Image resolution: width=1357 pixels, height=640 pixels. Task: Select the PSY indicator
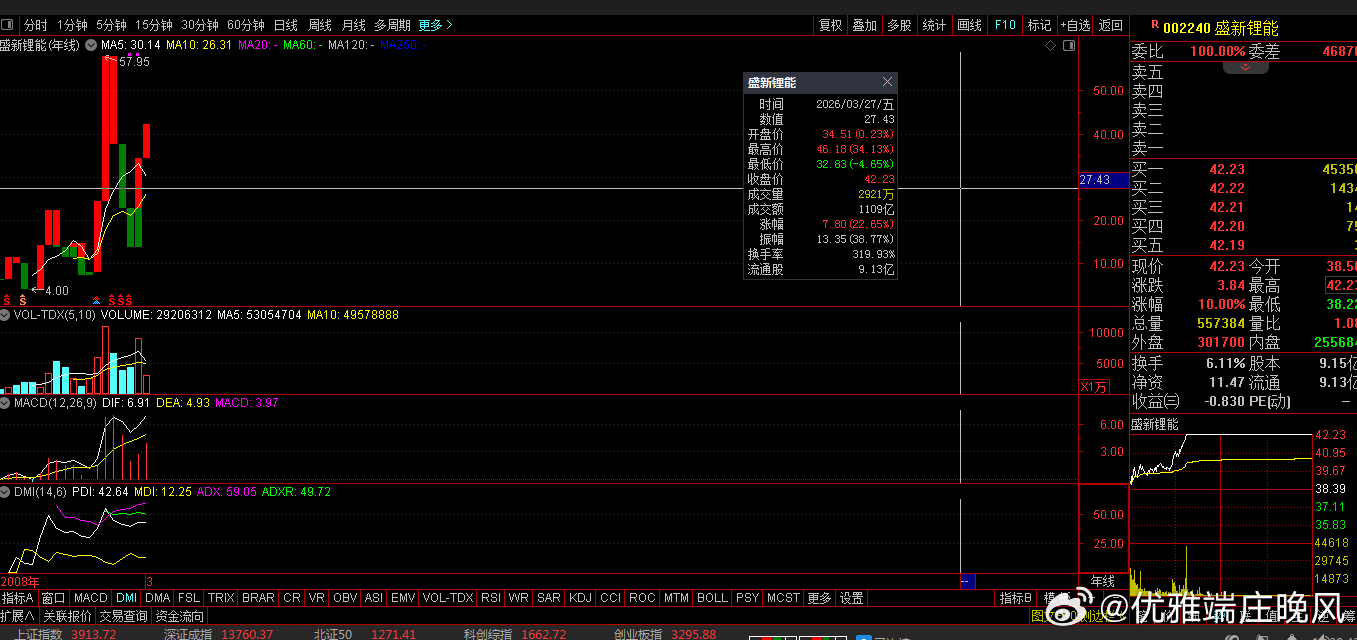click(747, 598)
